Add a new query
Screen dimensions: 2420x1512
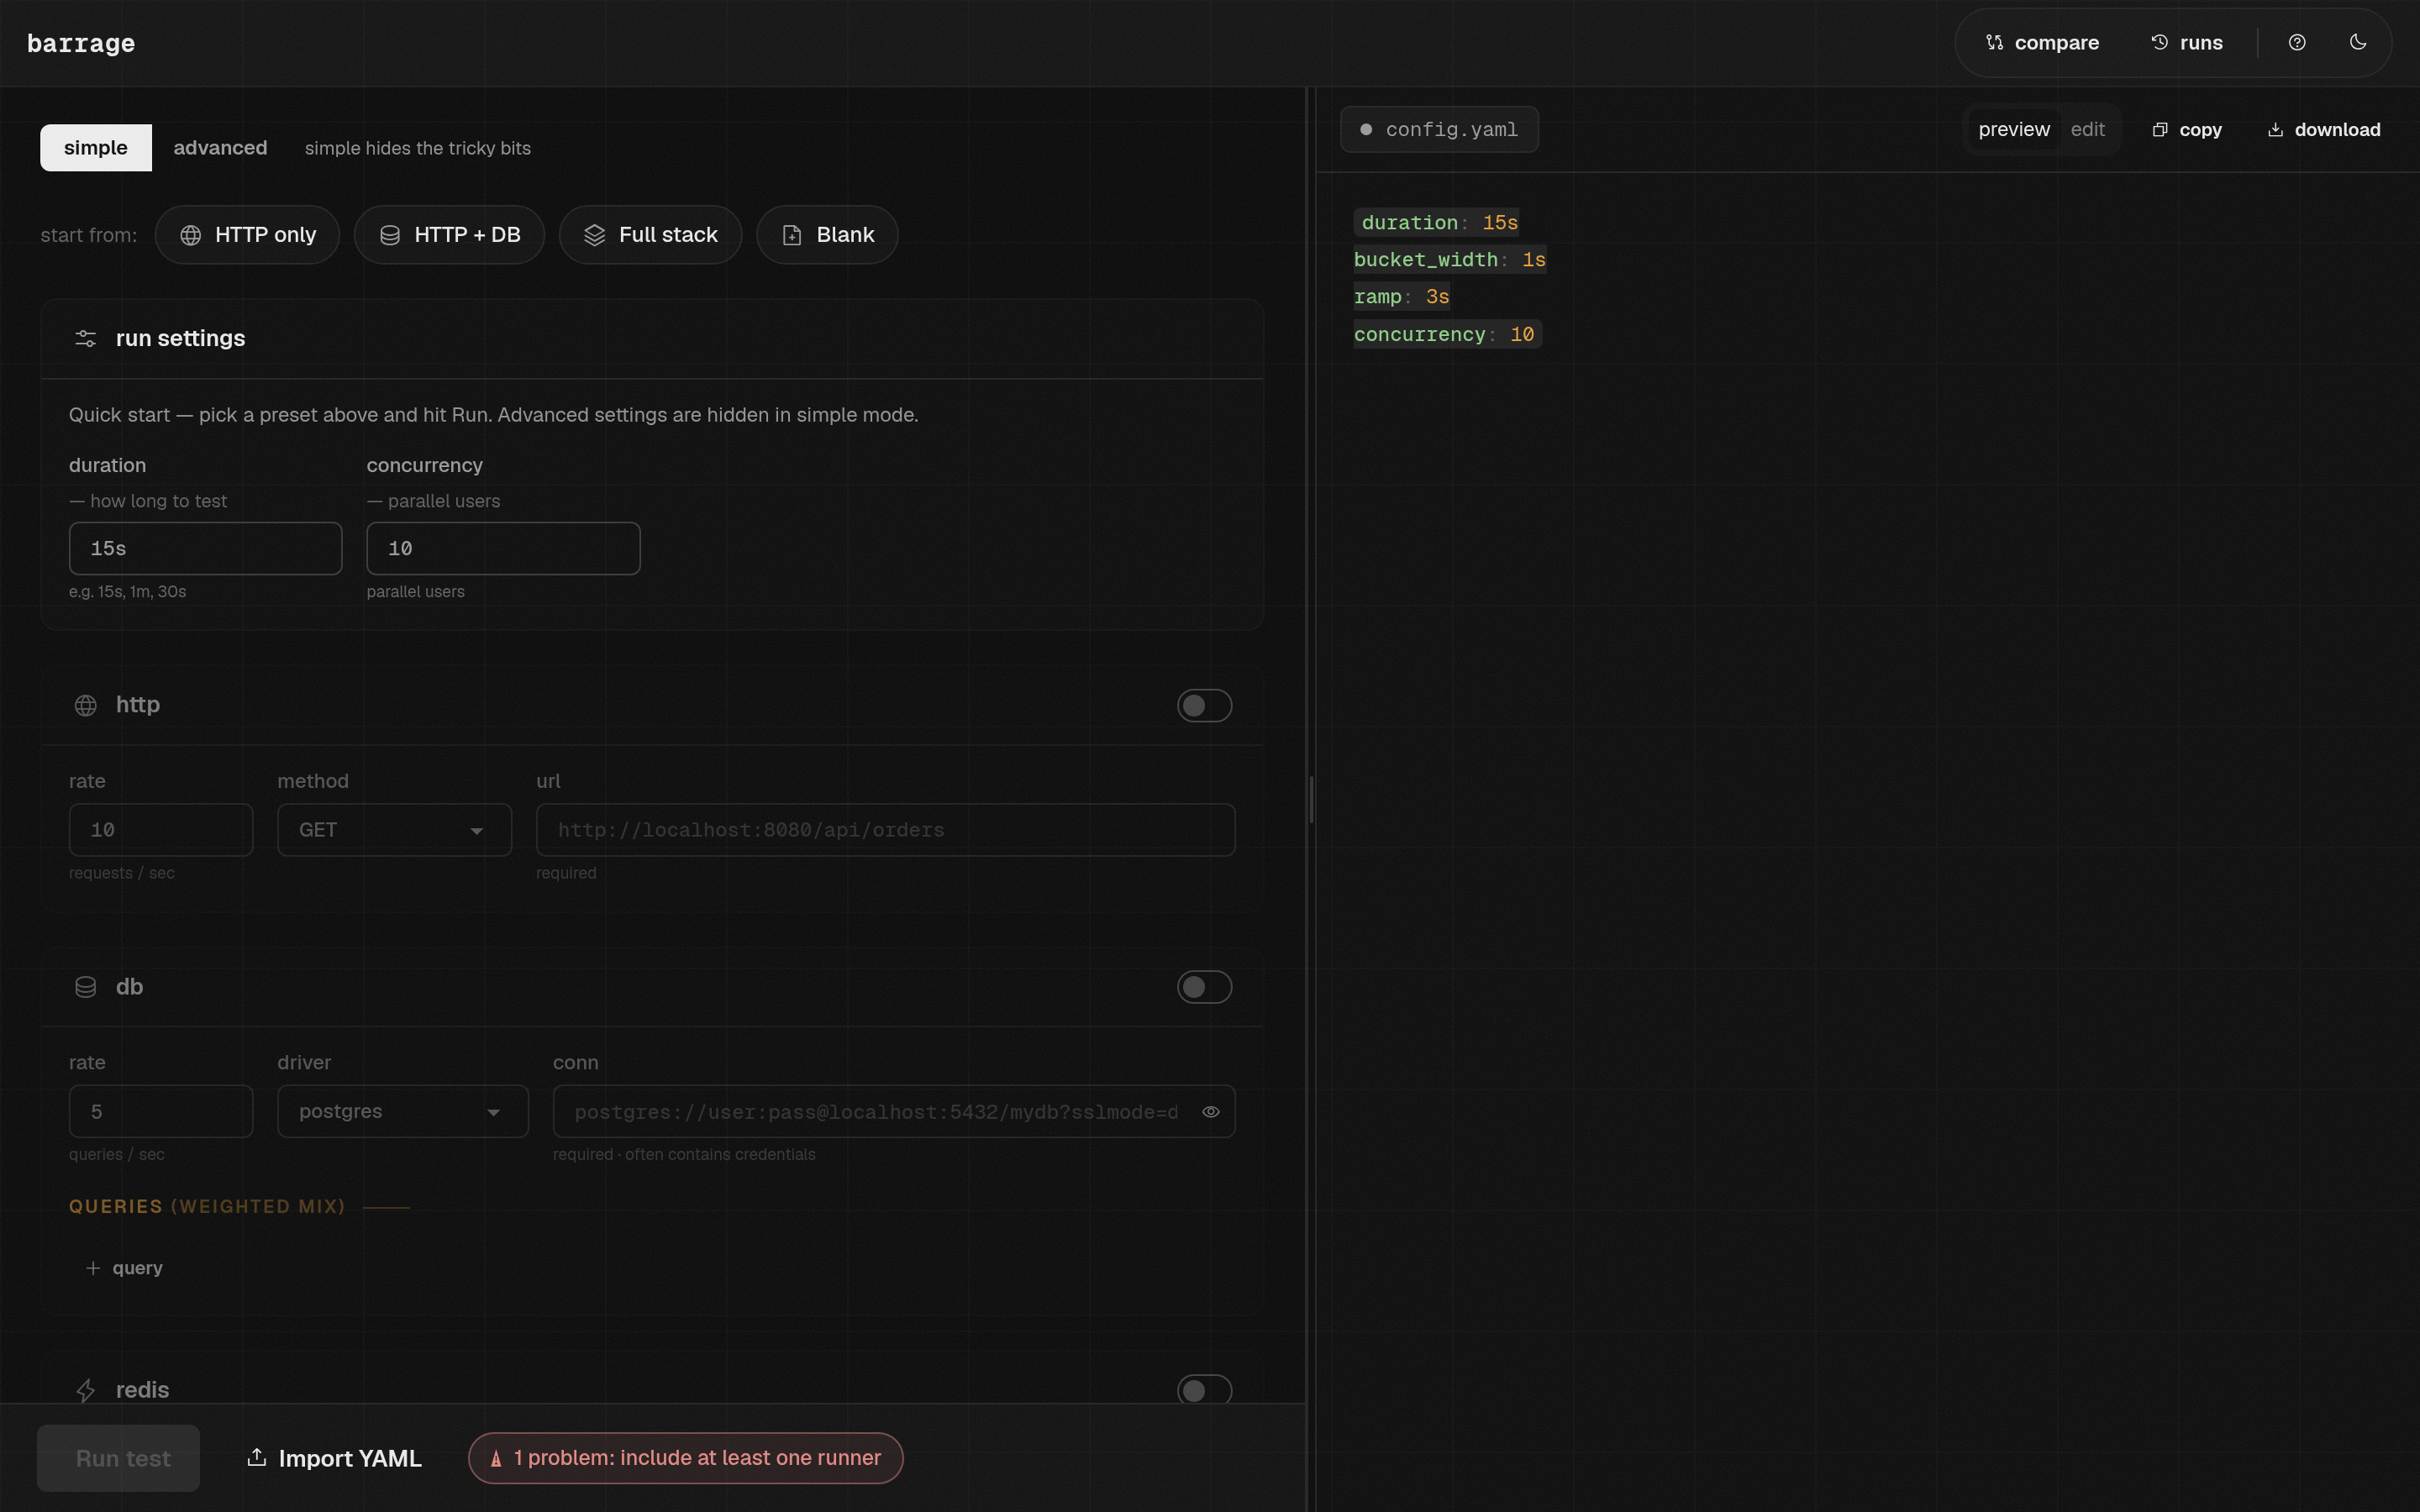click(124, 1268)
